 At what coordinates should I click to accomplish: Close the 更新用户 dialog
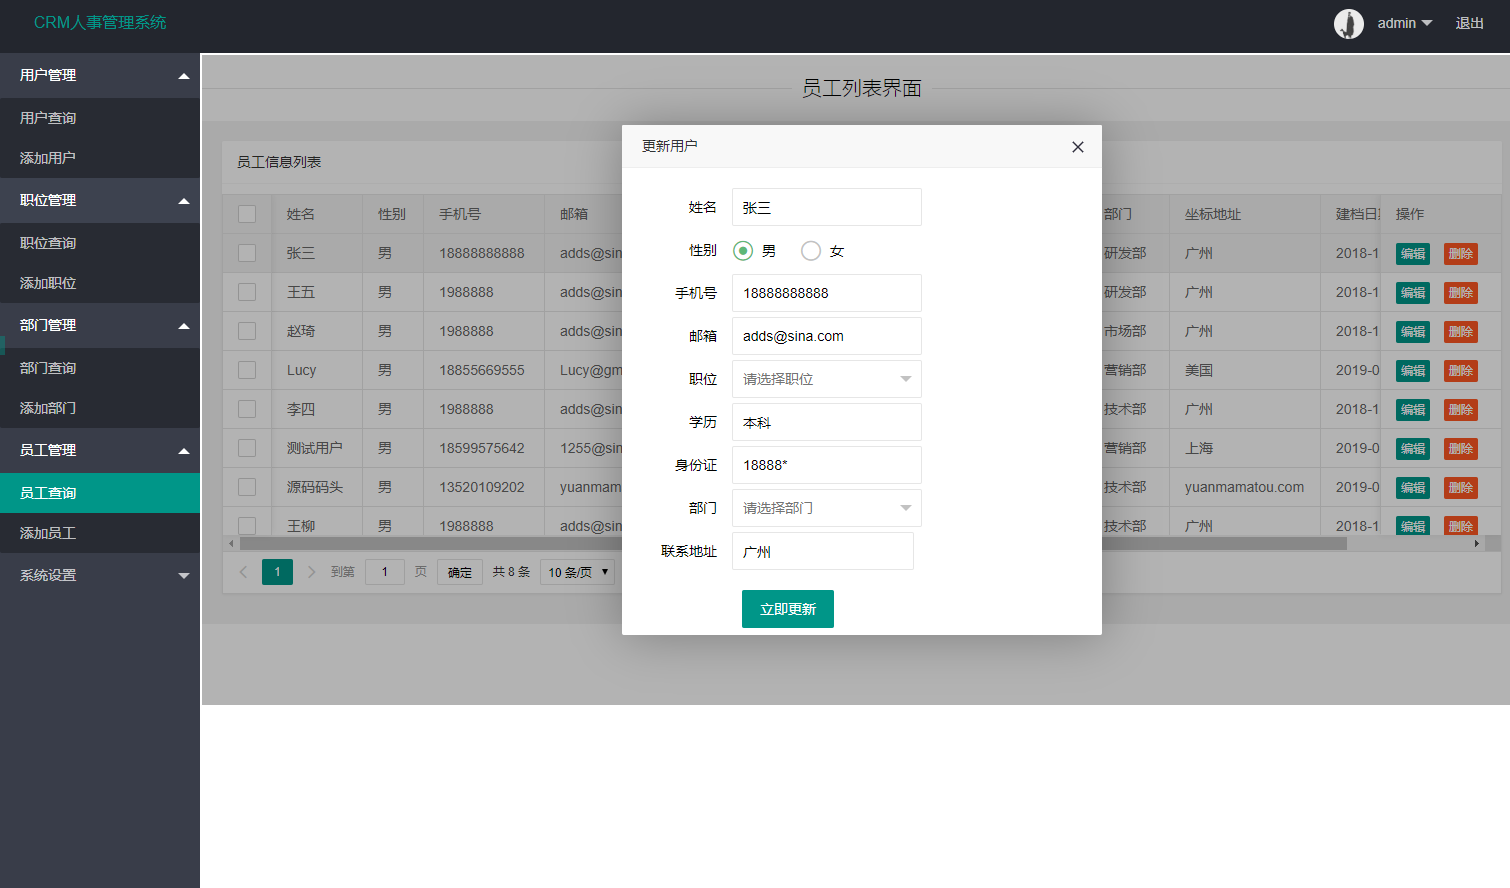[x=1077, y=146]
